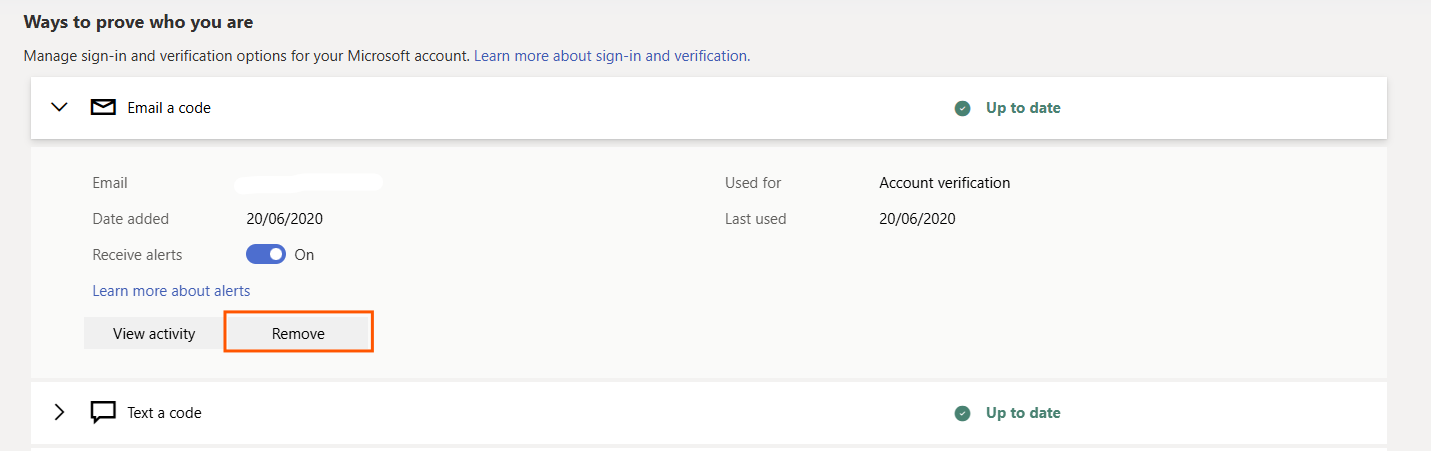Click the Receive alerts label
The width and height of the screenshot is (1431, 451).
[138, 255]
